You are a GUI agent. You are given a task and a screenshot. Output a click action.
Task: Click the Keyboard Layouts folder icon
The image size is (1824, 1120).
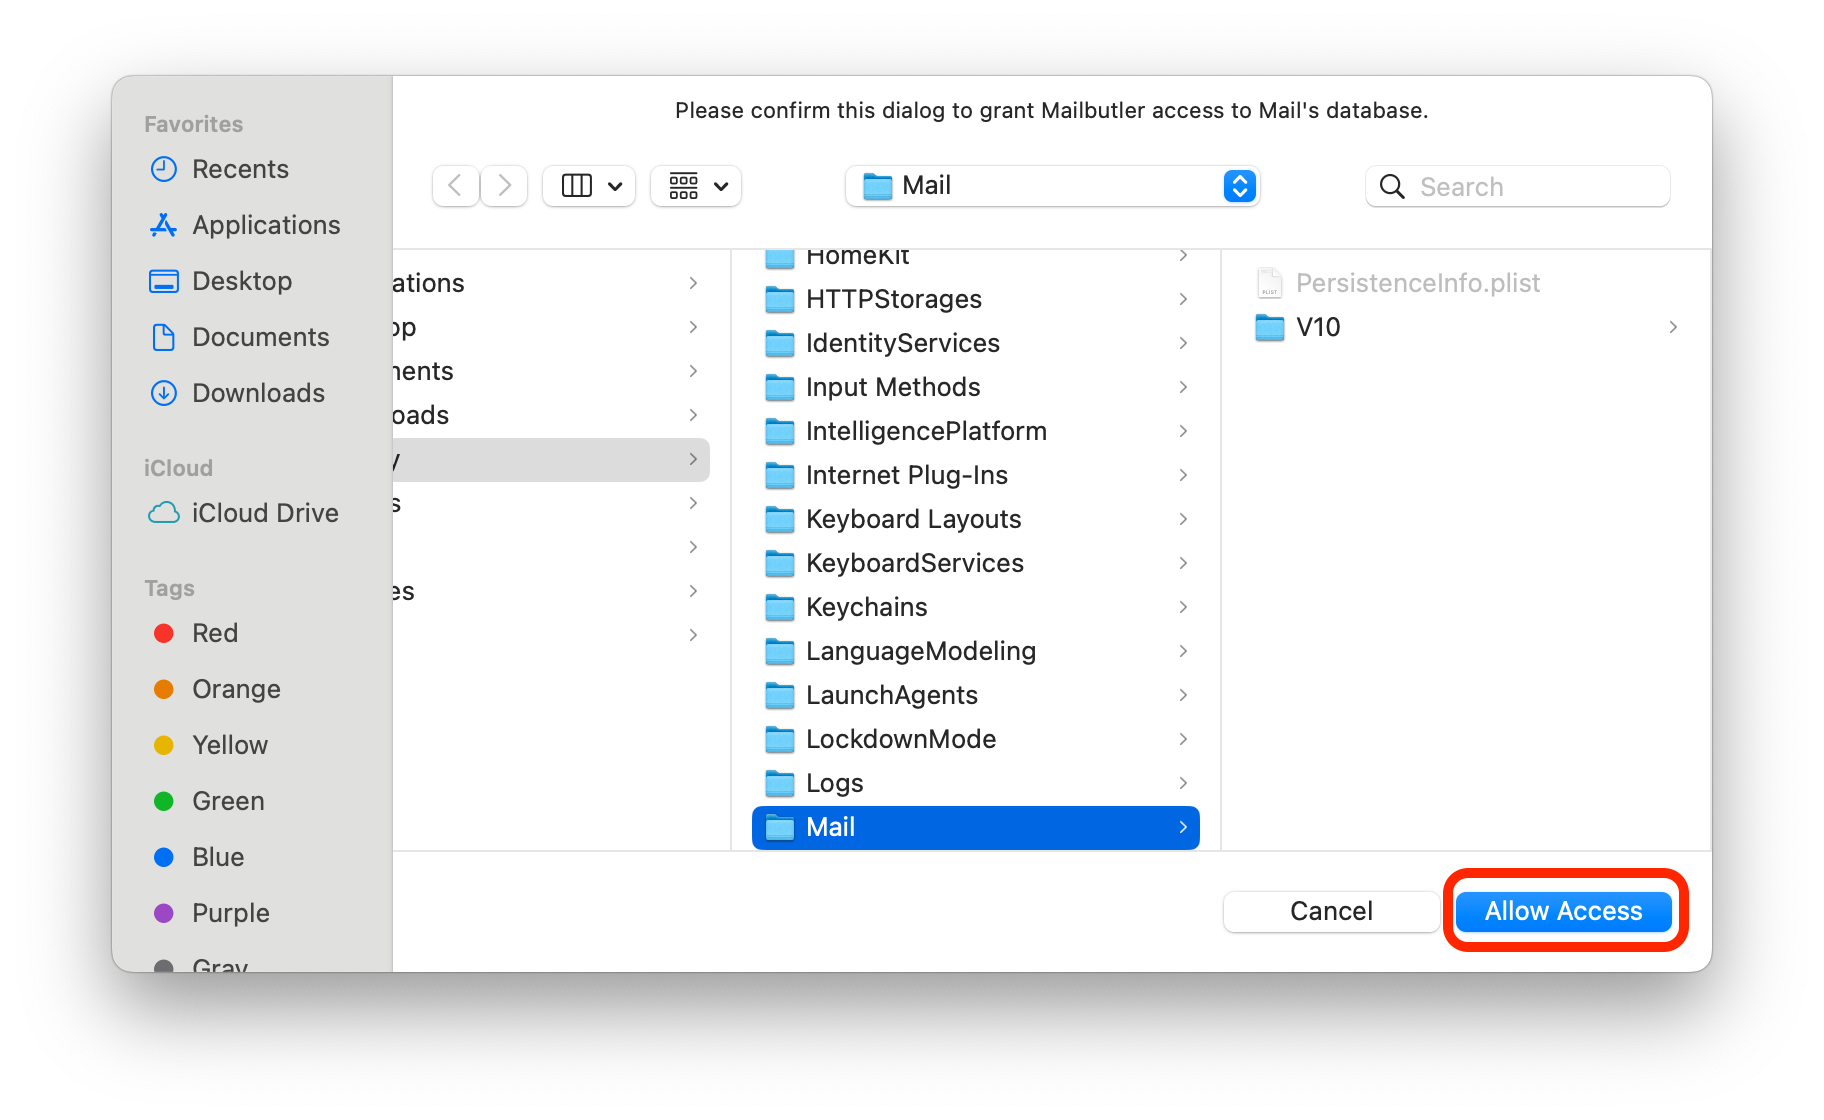(779, 519)
